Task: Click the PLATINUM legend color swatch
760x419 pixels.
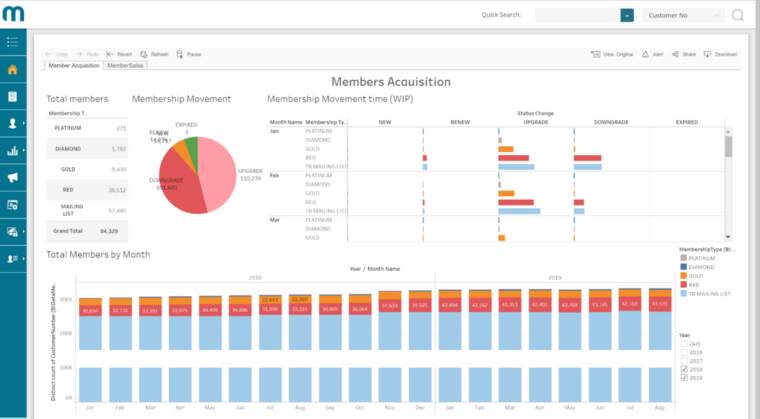Action: [x=683, y=258]
